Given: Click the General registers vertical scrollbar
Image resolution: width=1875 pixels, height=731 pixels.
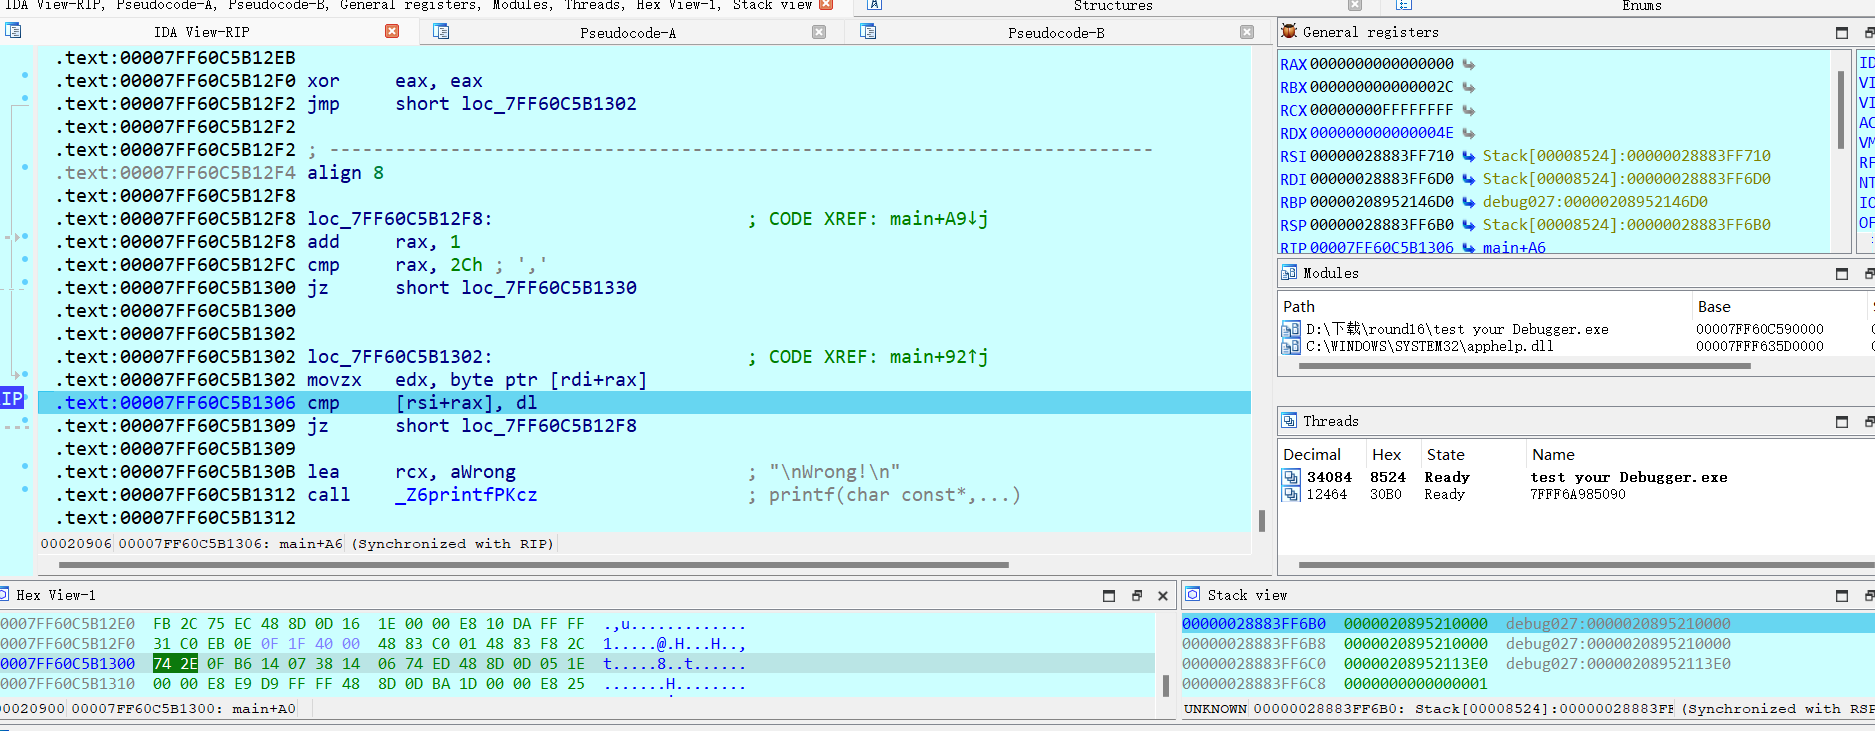Looking at the screenshot, I should [1841, 110].
